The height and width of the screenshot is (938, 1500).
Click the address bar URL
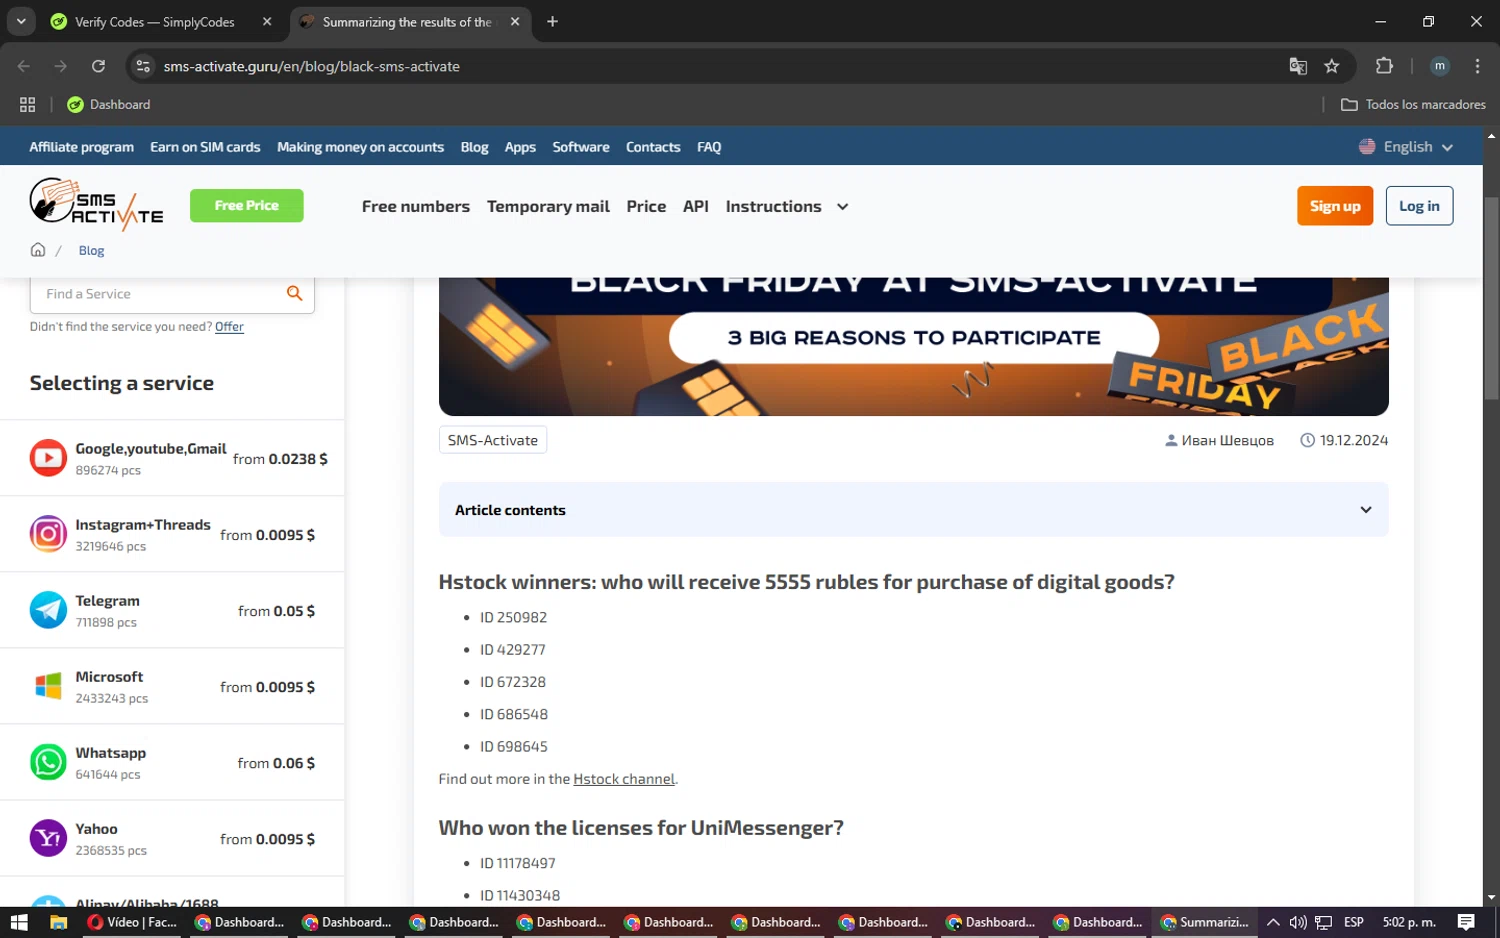pos(312,66)
